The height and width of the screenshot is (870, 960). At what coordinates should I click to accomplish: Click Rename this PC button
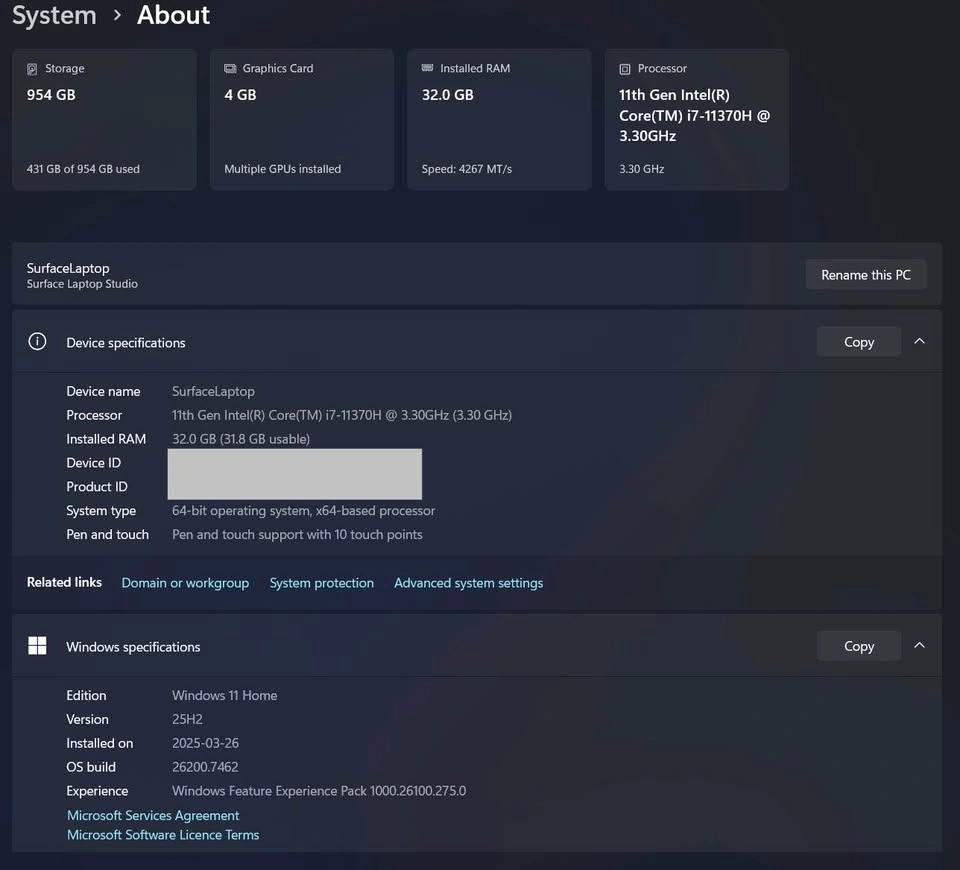click(866, 275)
